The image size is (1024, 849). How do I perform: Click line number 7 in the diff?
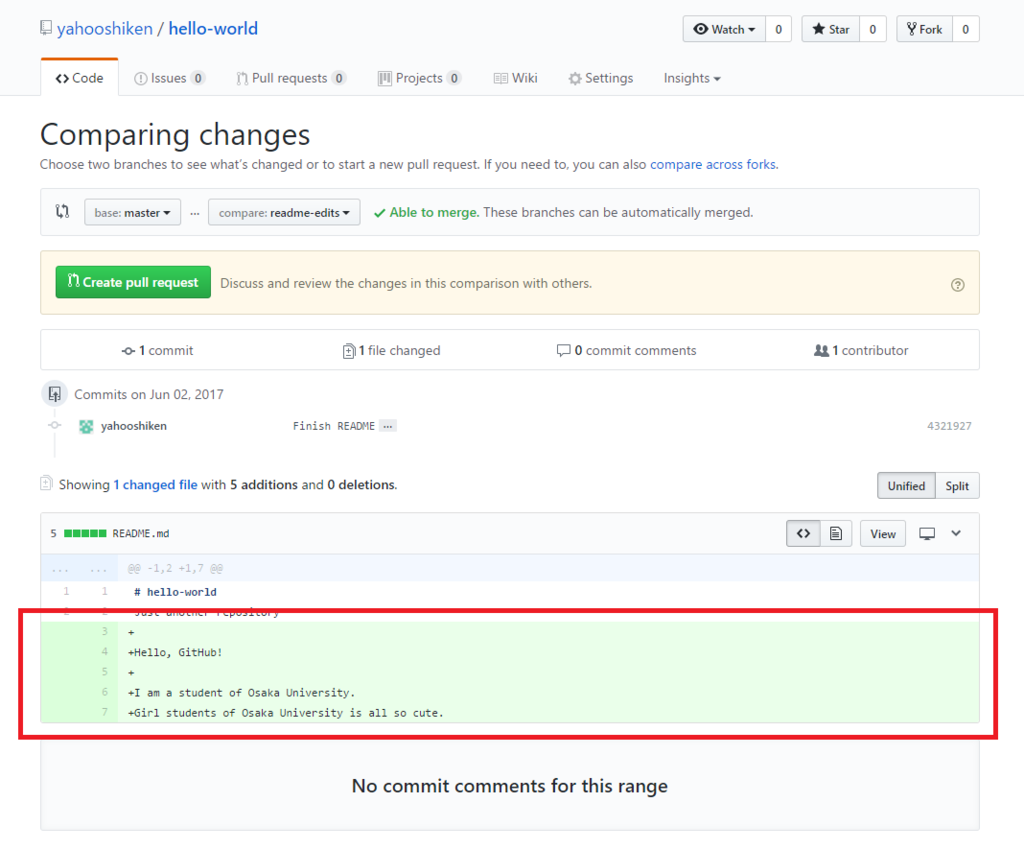[x=104, y=713]
